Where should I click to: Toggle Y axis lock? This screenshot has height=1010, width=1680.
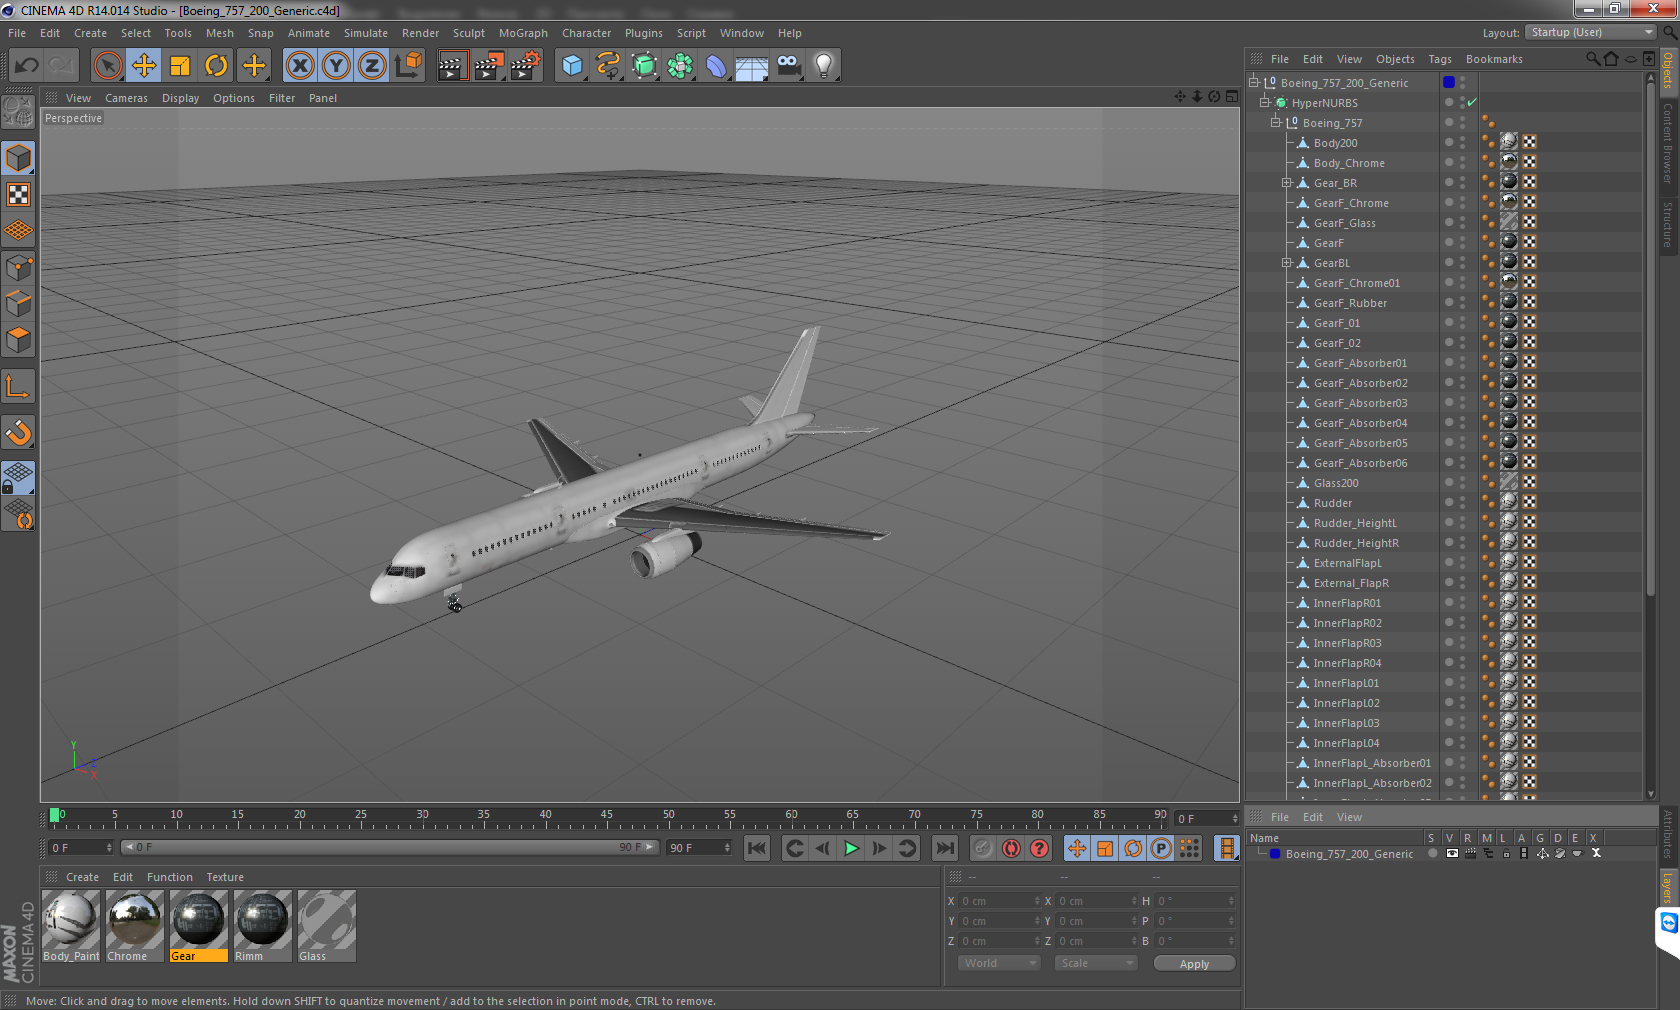336,66
